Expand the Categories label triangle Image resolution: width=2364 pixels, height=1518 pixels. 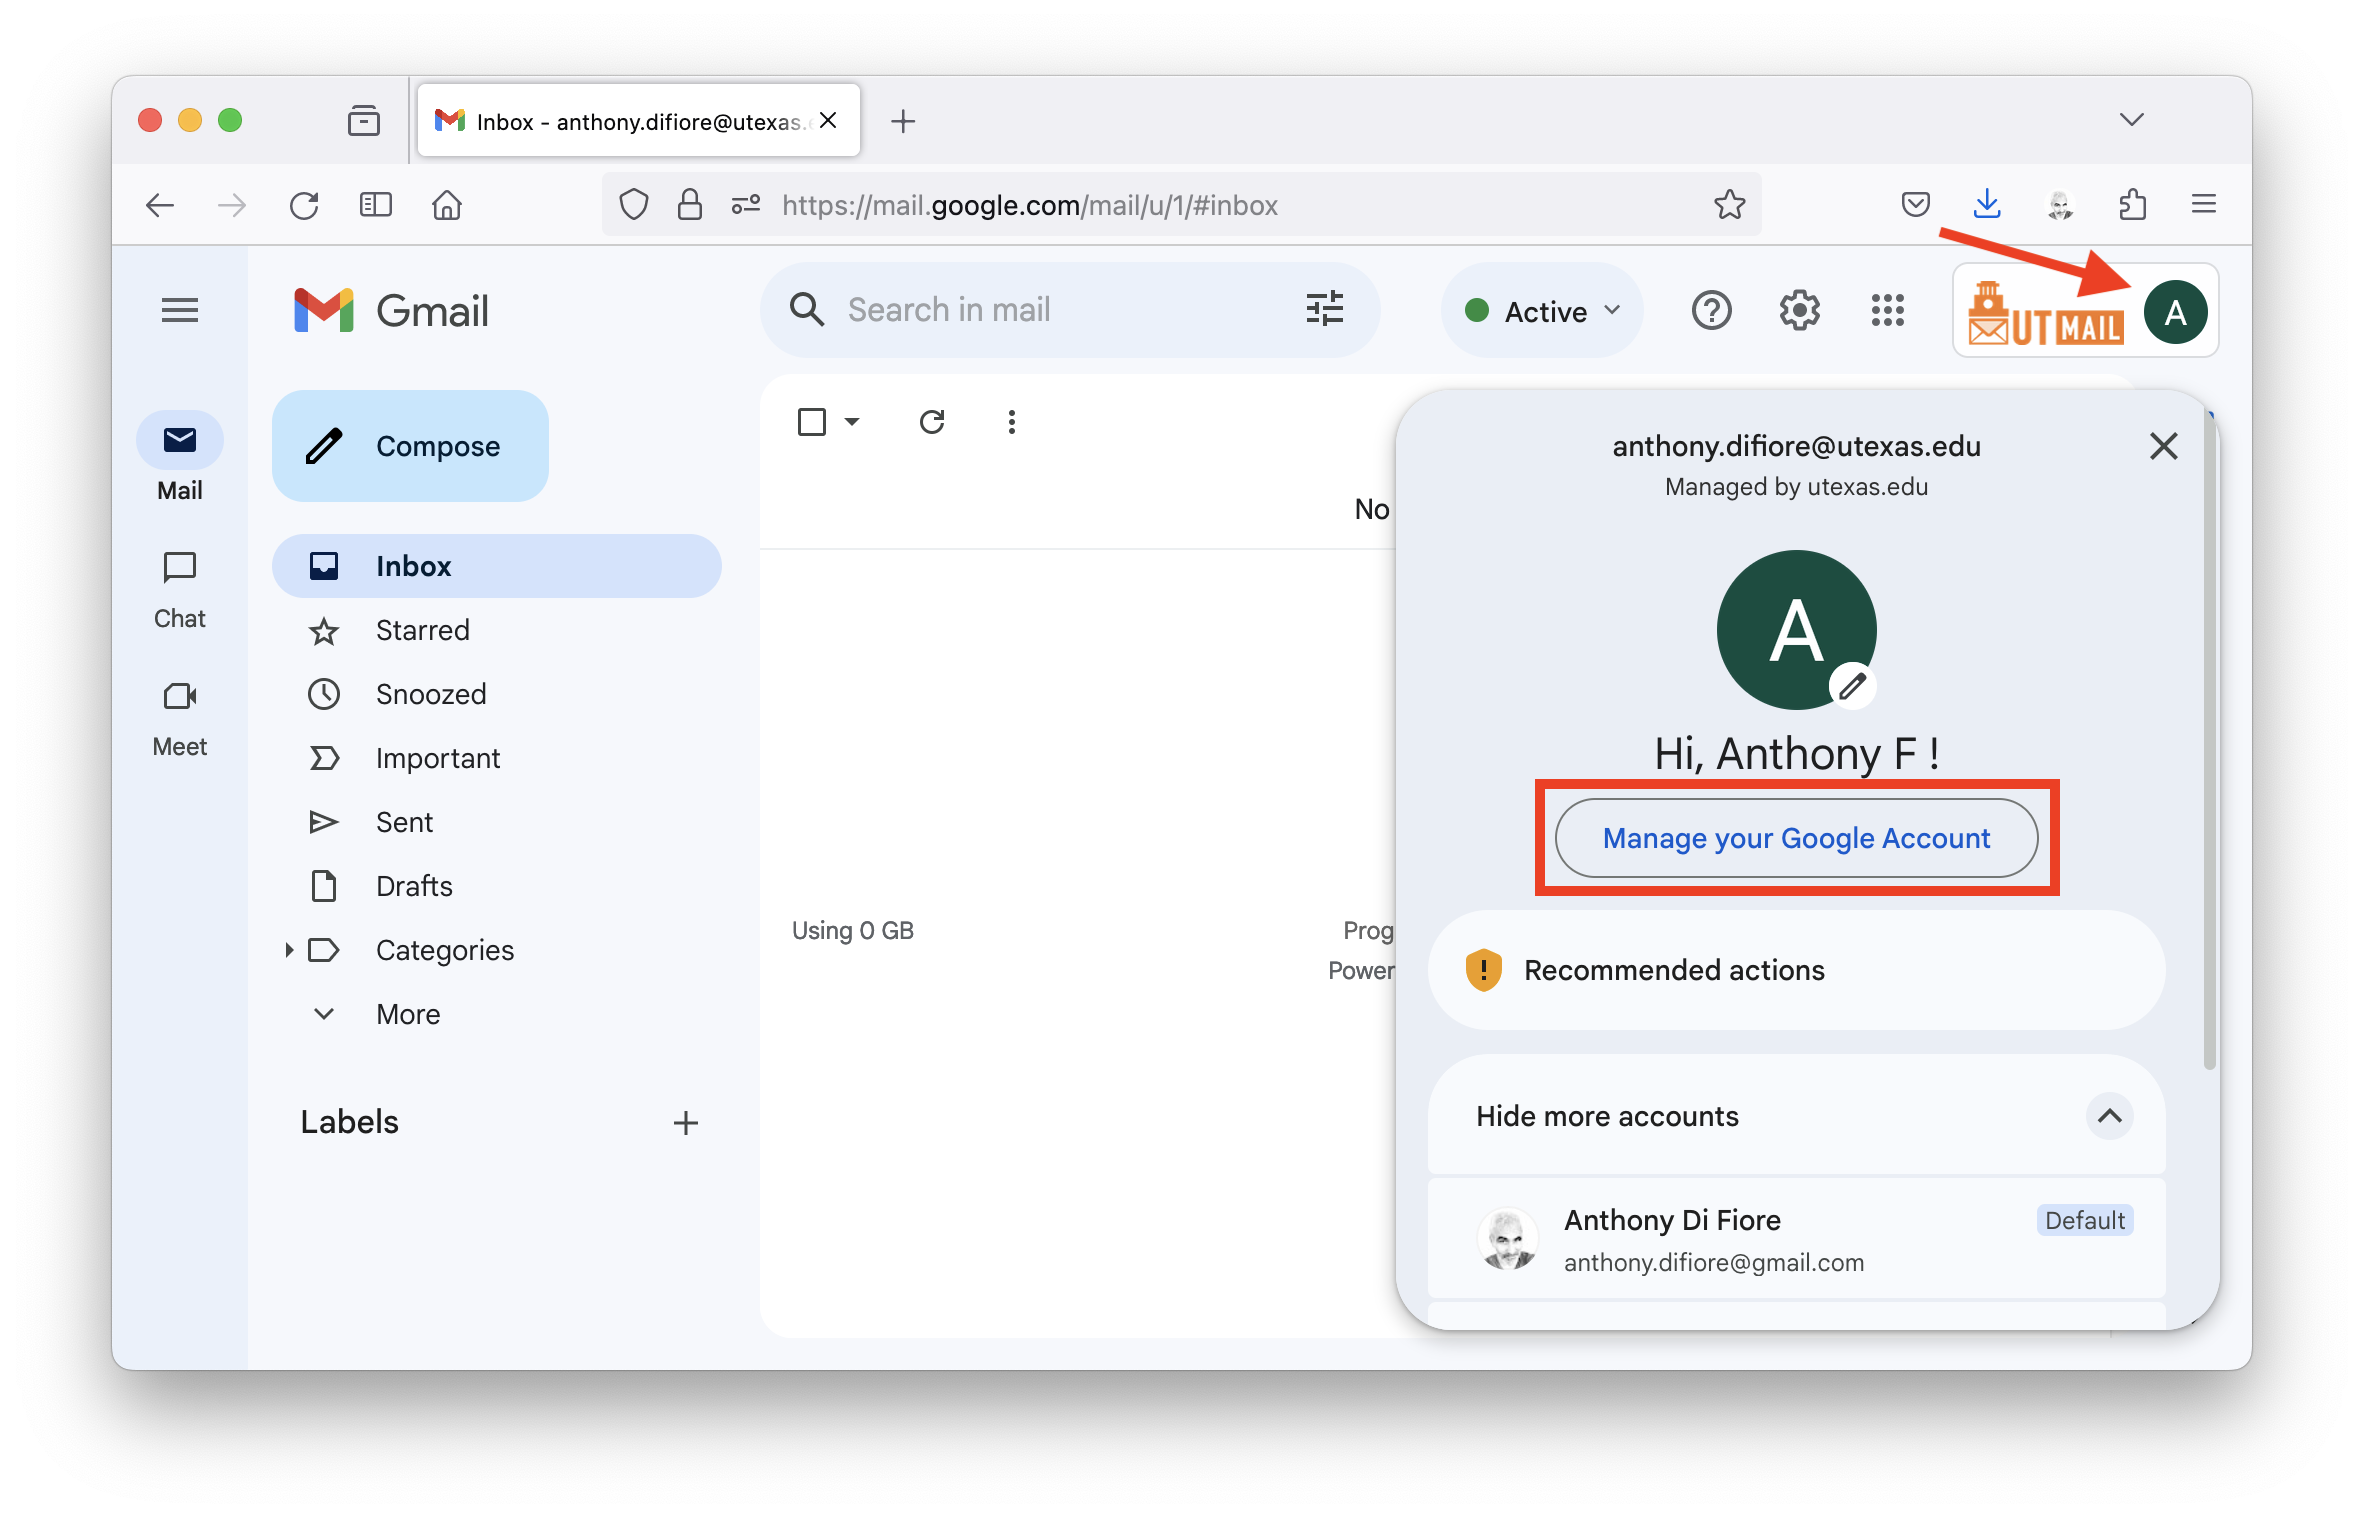[289, 950]
